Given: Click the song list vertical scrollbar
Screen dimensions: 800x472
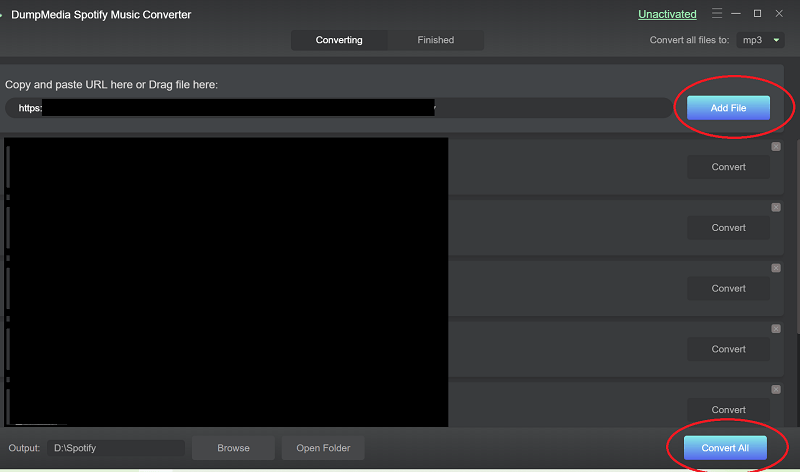Looking at the screenshot, I should pos(798,237).
